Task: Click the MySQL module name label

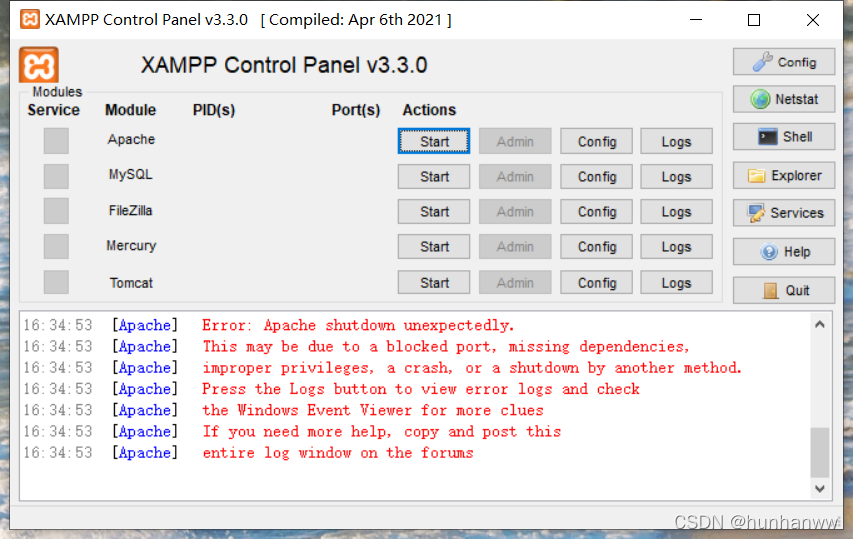Action: point(131,175)
